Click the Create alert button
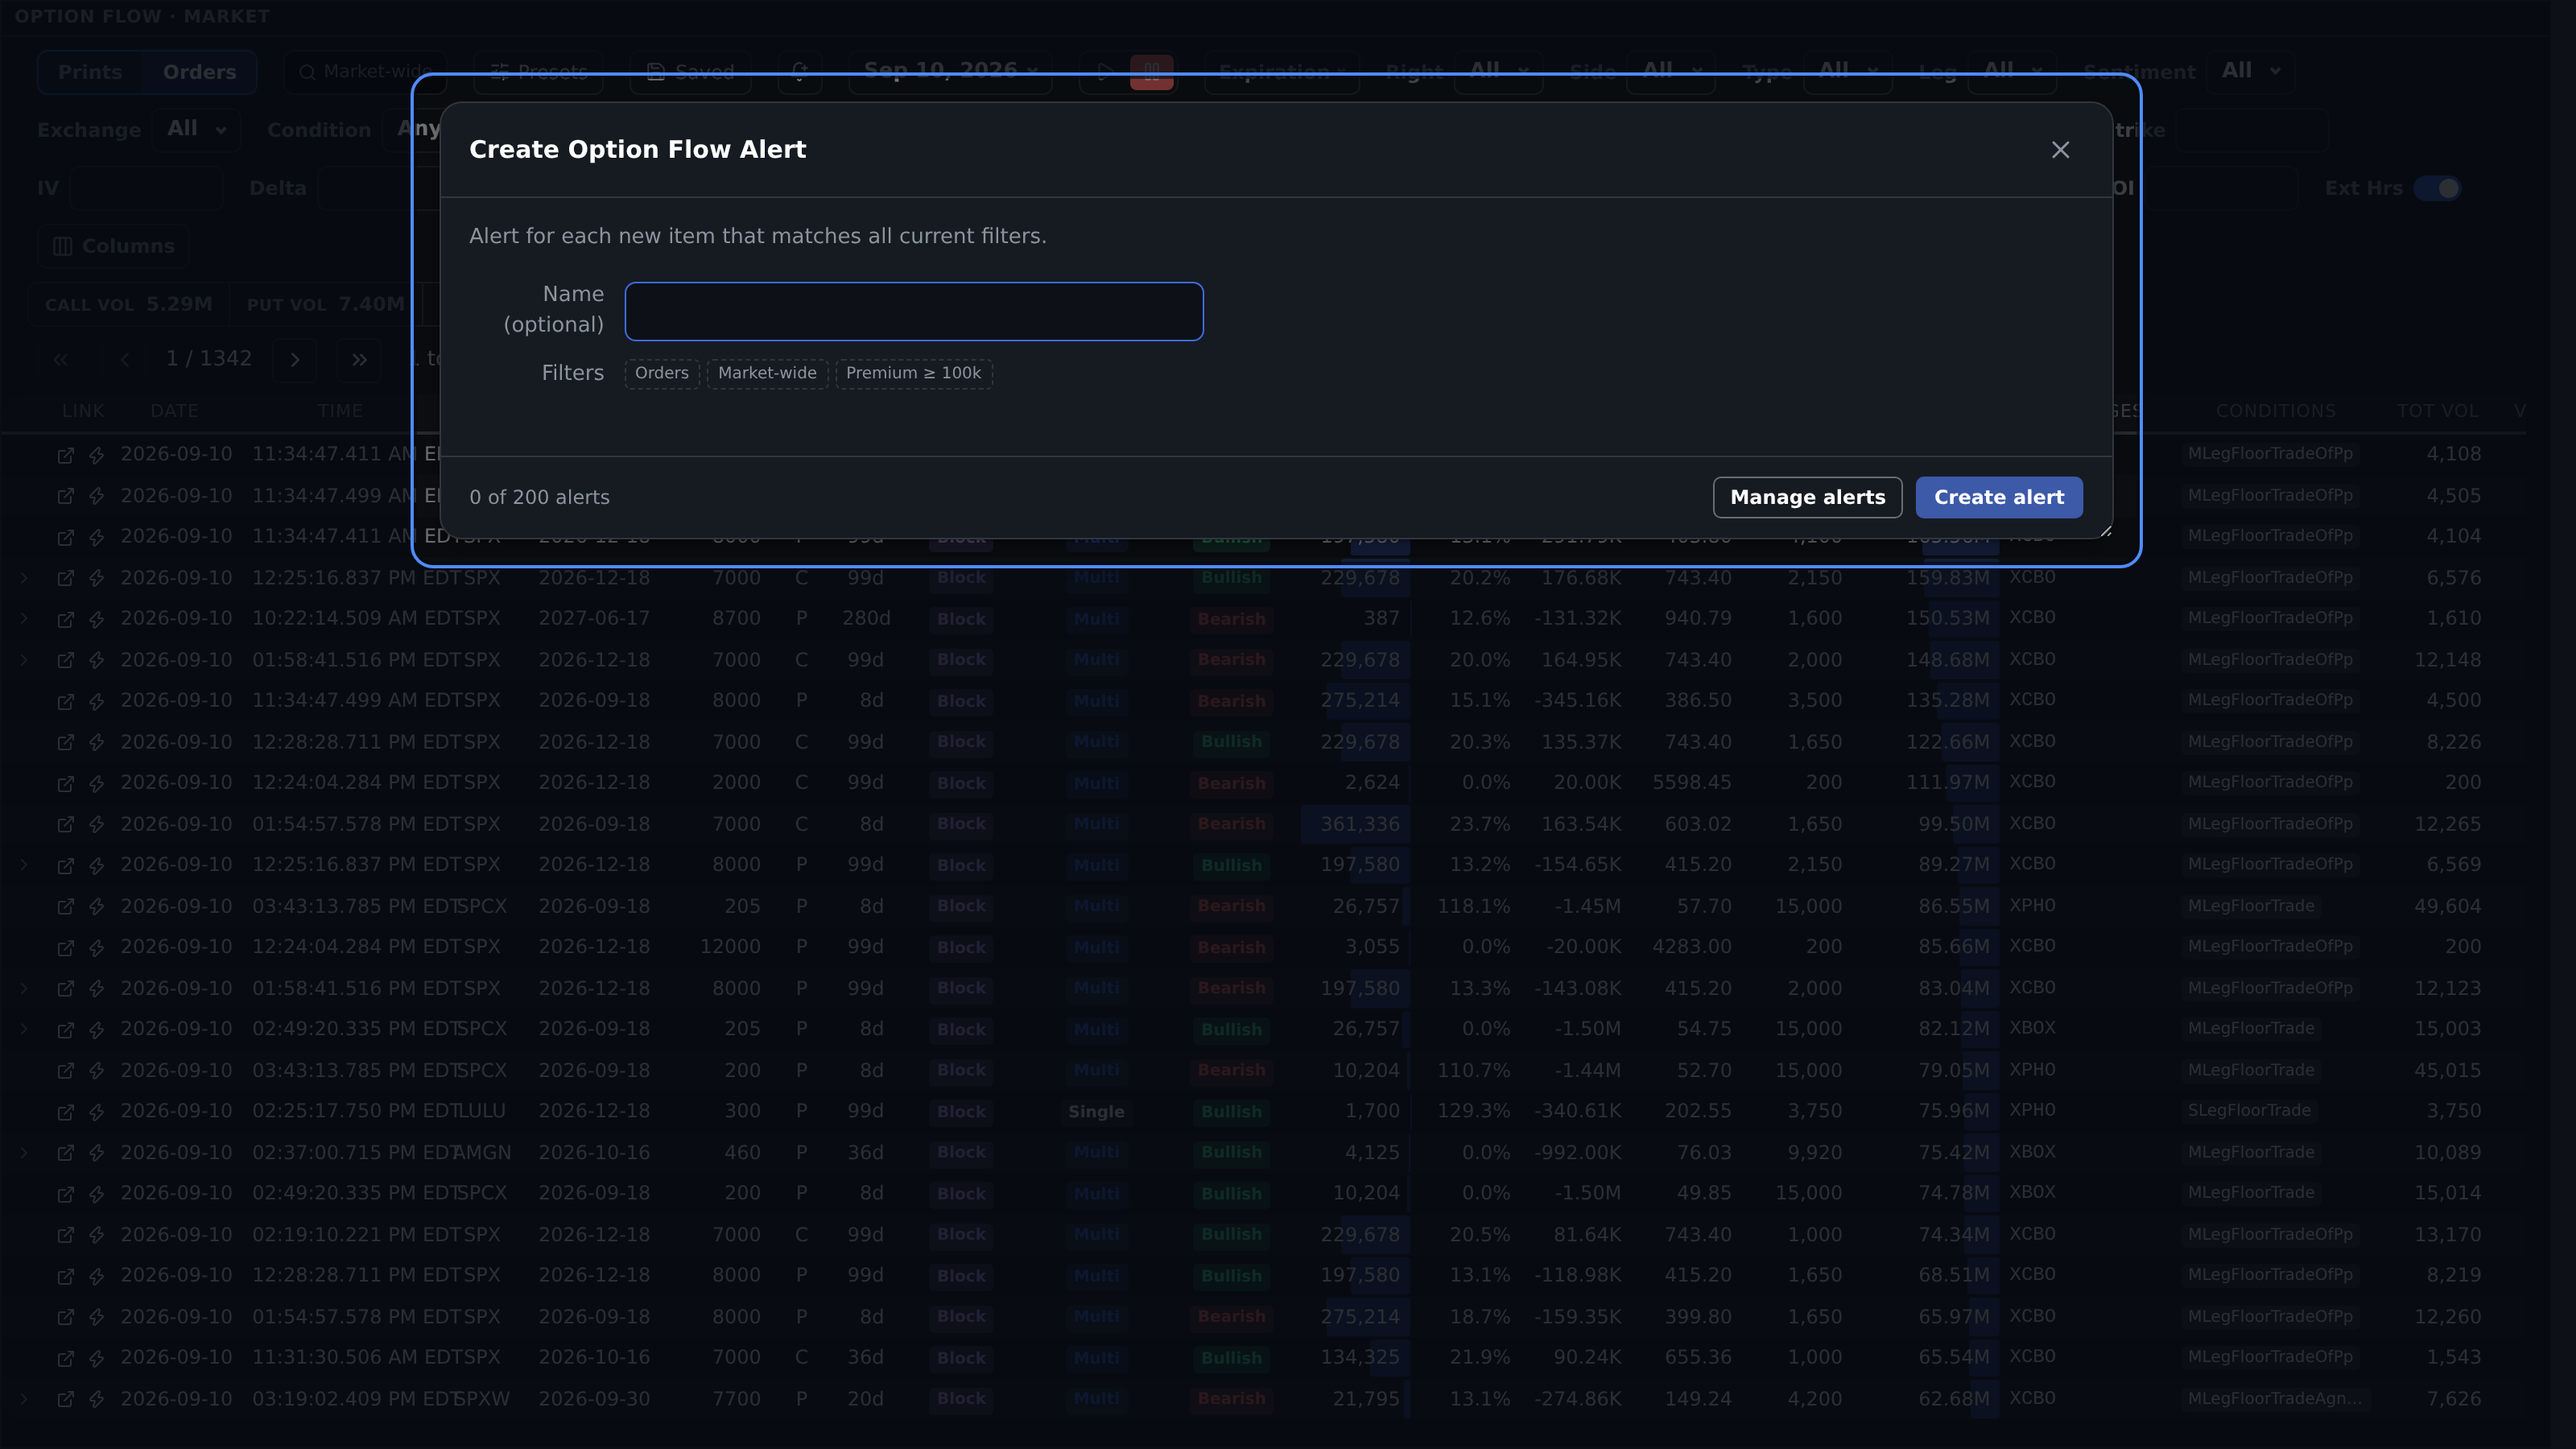This screenshot has height=1449, width=2576. pyautogui.click(x=1999, y=497)
